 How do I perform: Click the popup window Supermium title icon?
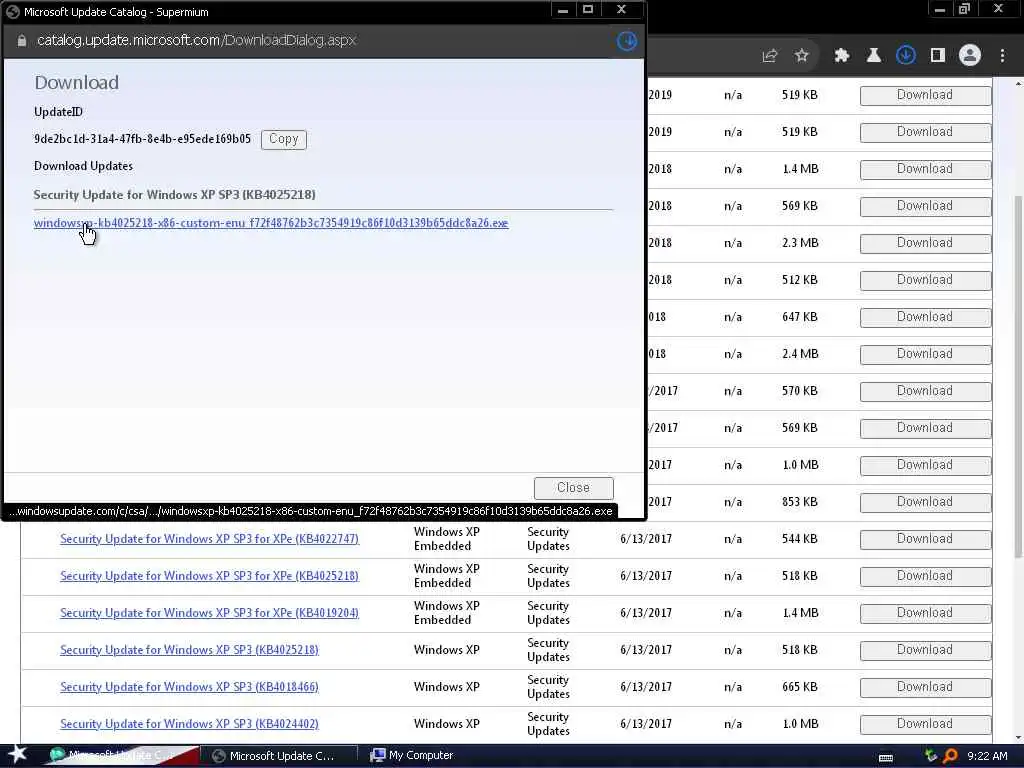click(x=12, y=12)
